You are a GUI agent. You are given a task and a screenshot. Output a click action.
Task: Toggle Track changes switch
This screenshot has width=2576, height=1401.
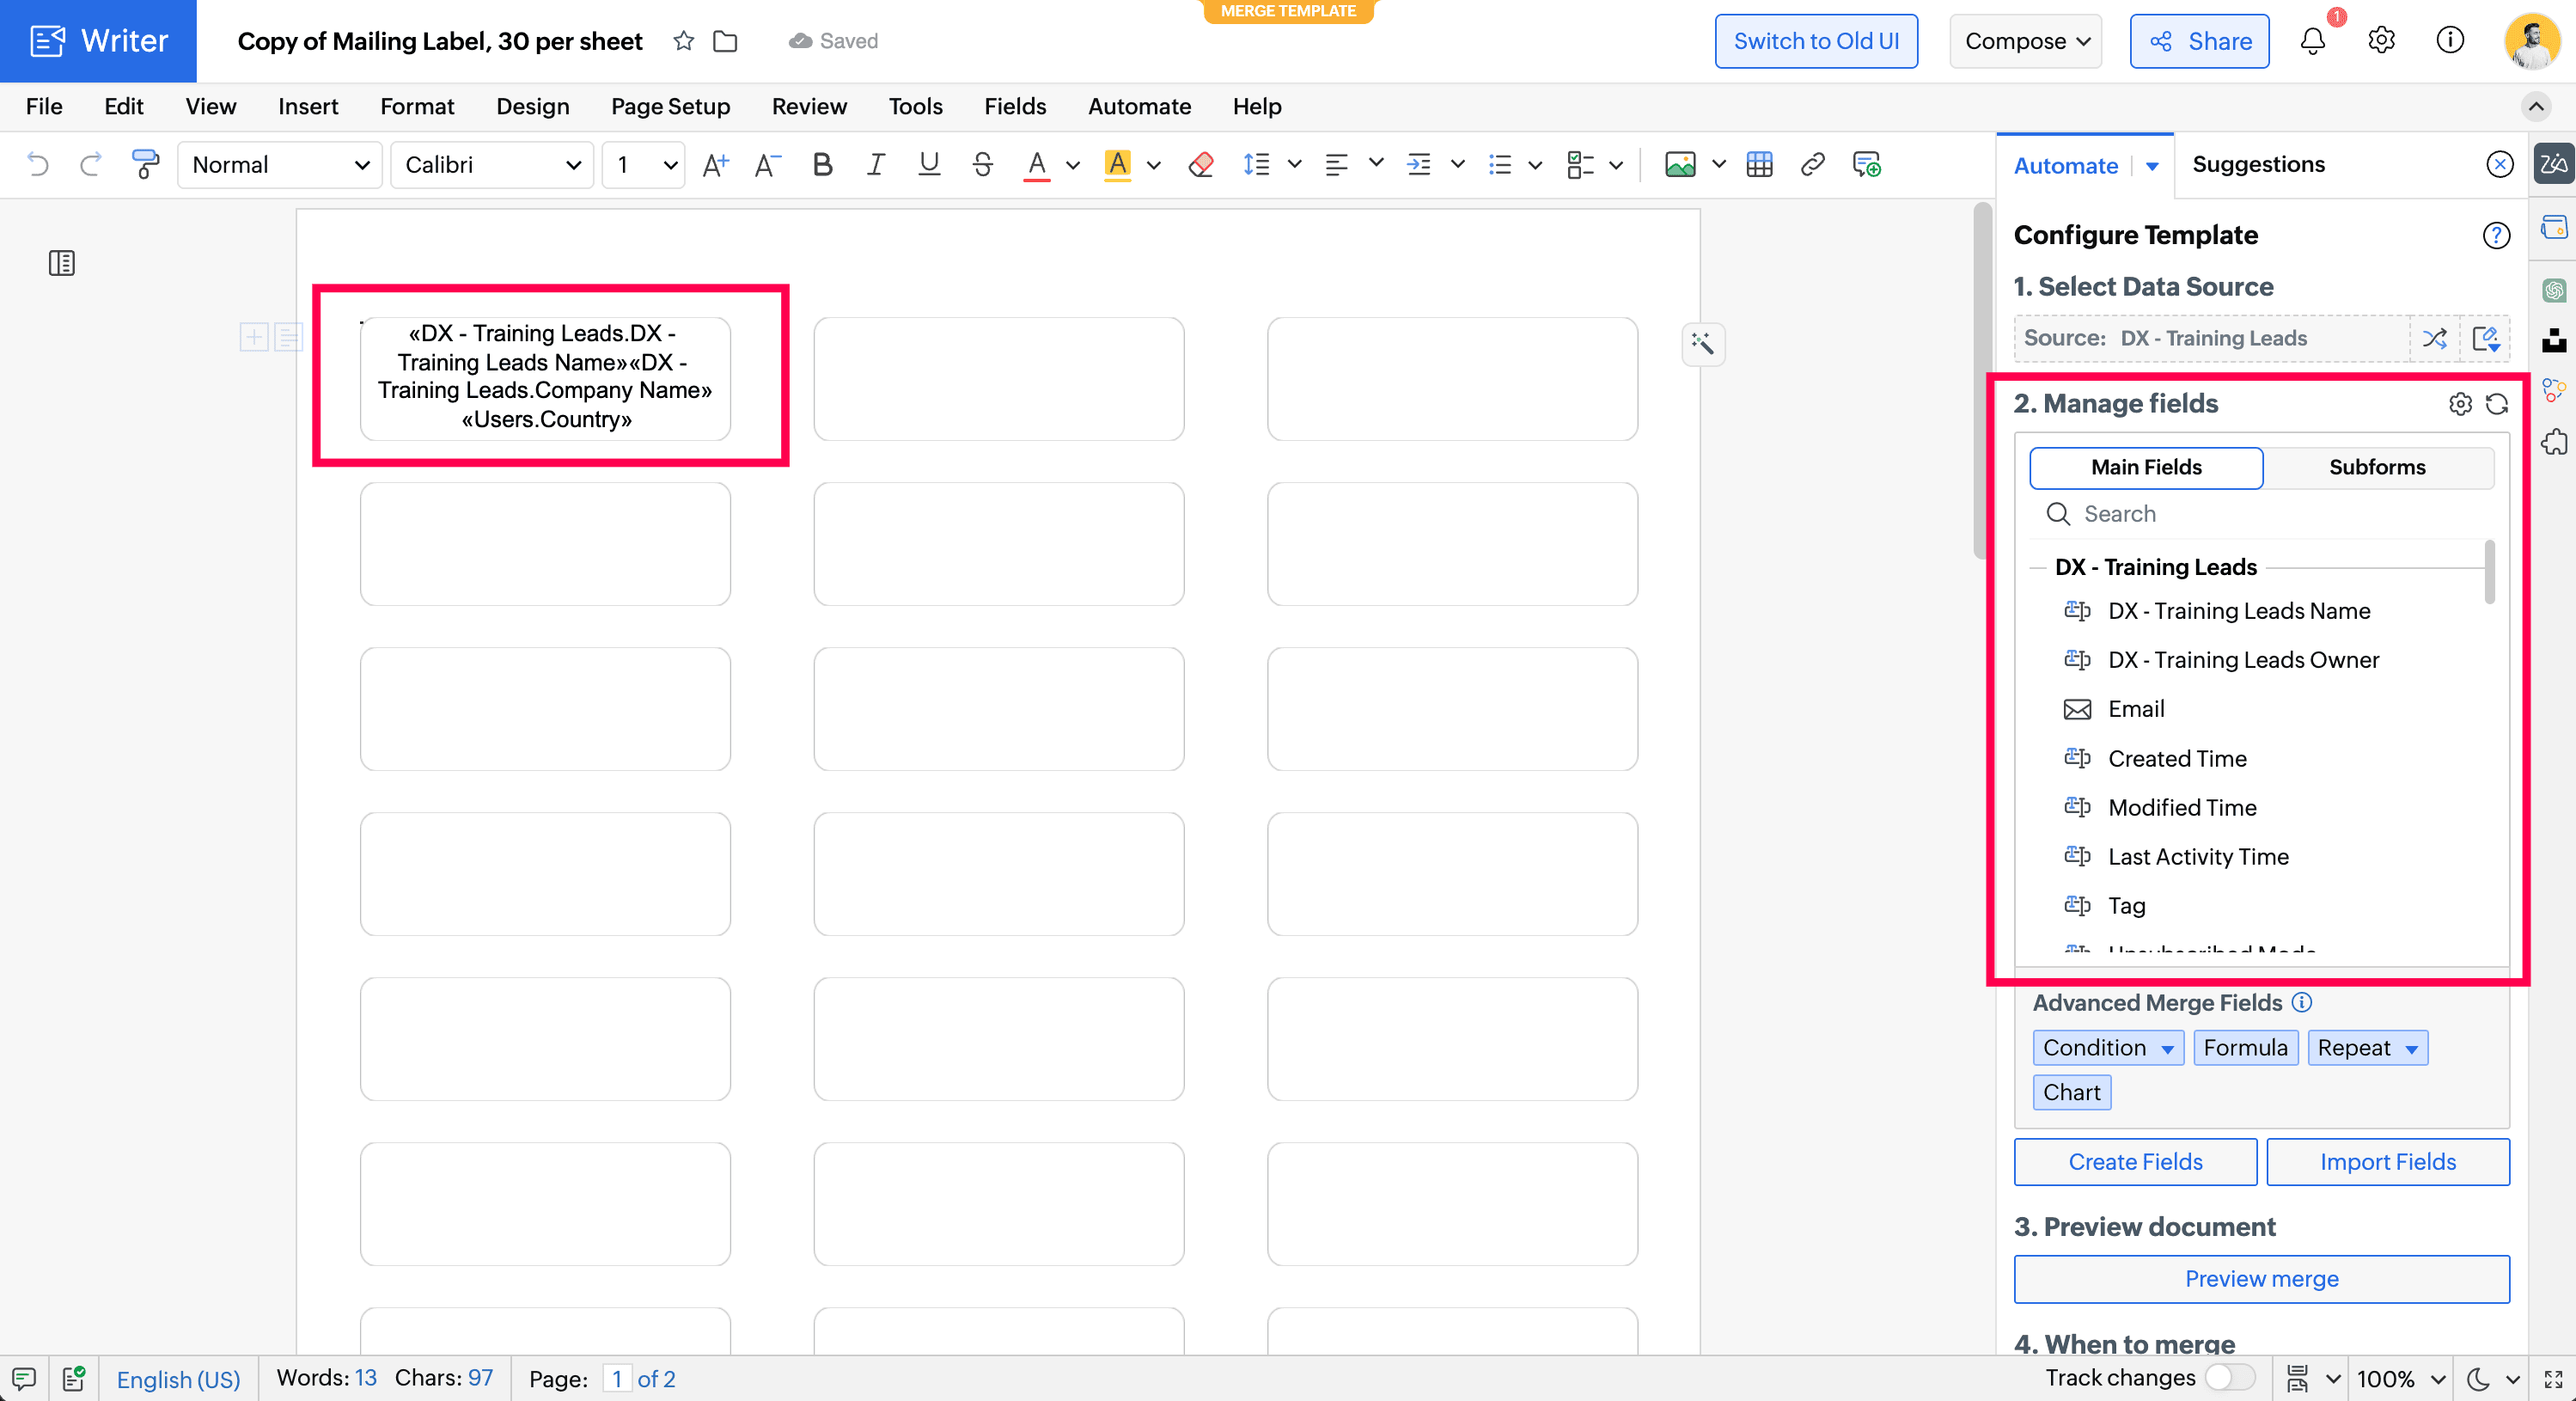tap(2230, 1377)
